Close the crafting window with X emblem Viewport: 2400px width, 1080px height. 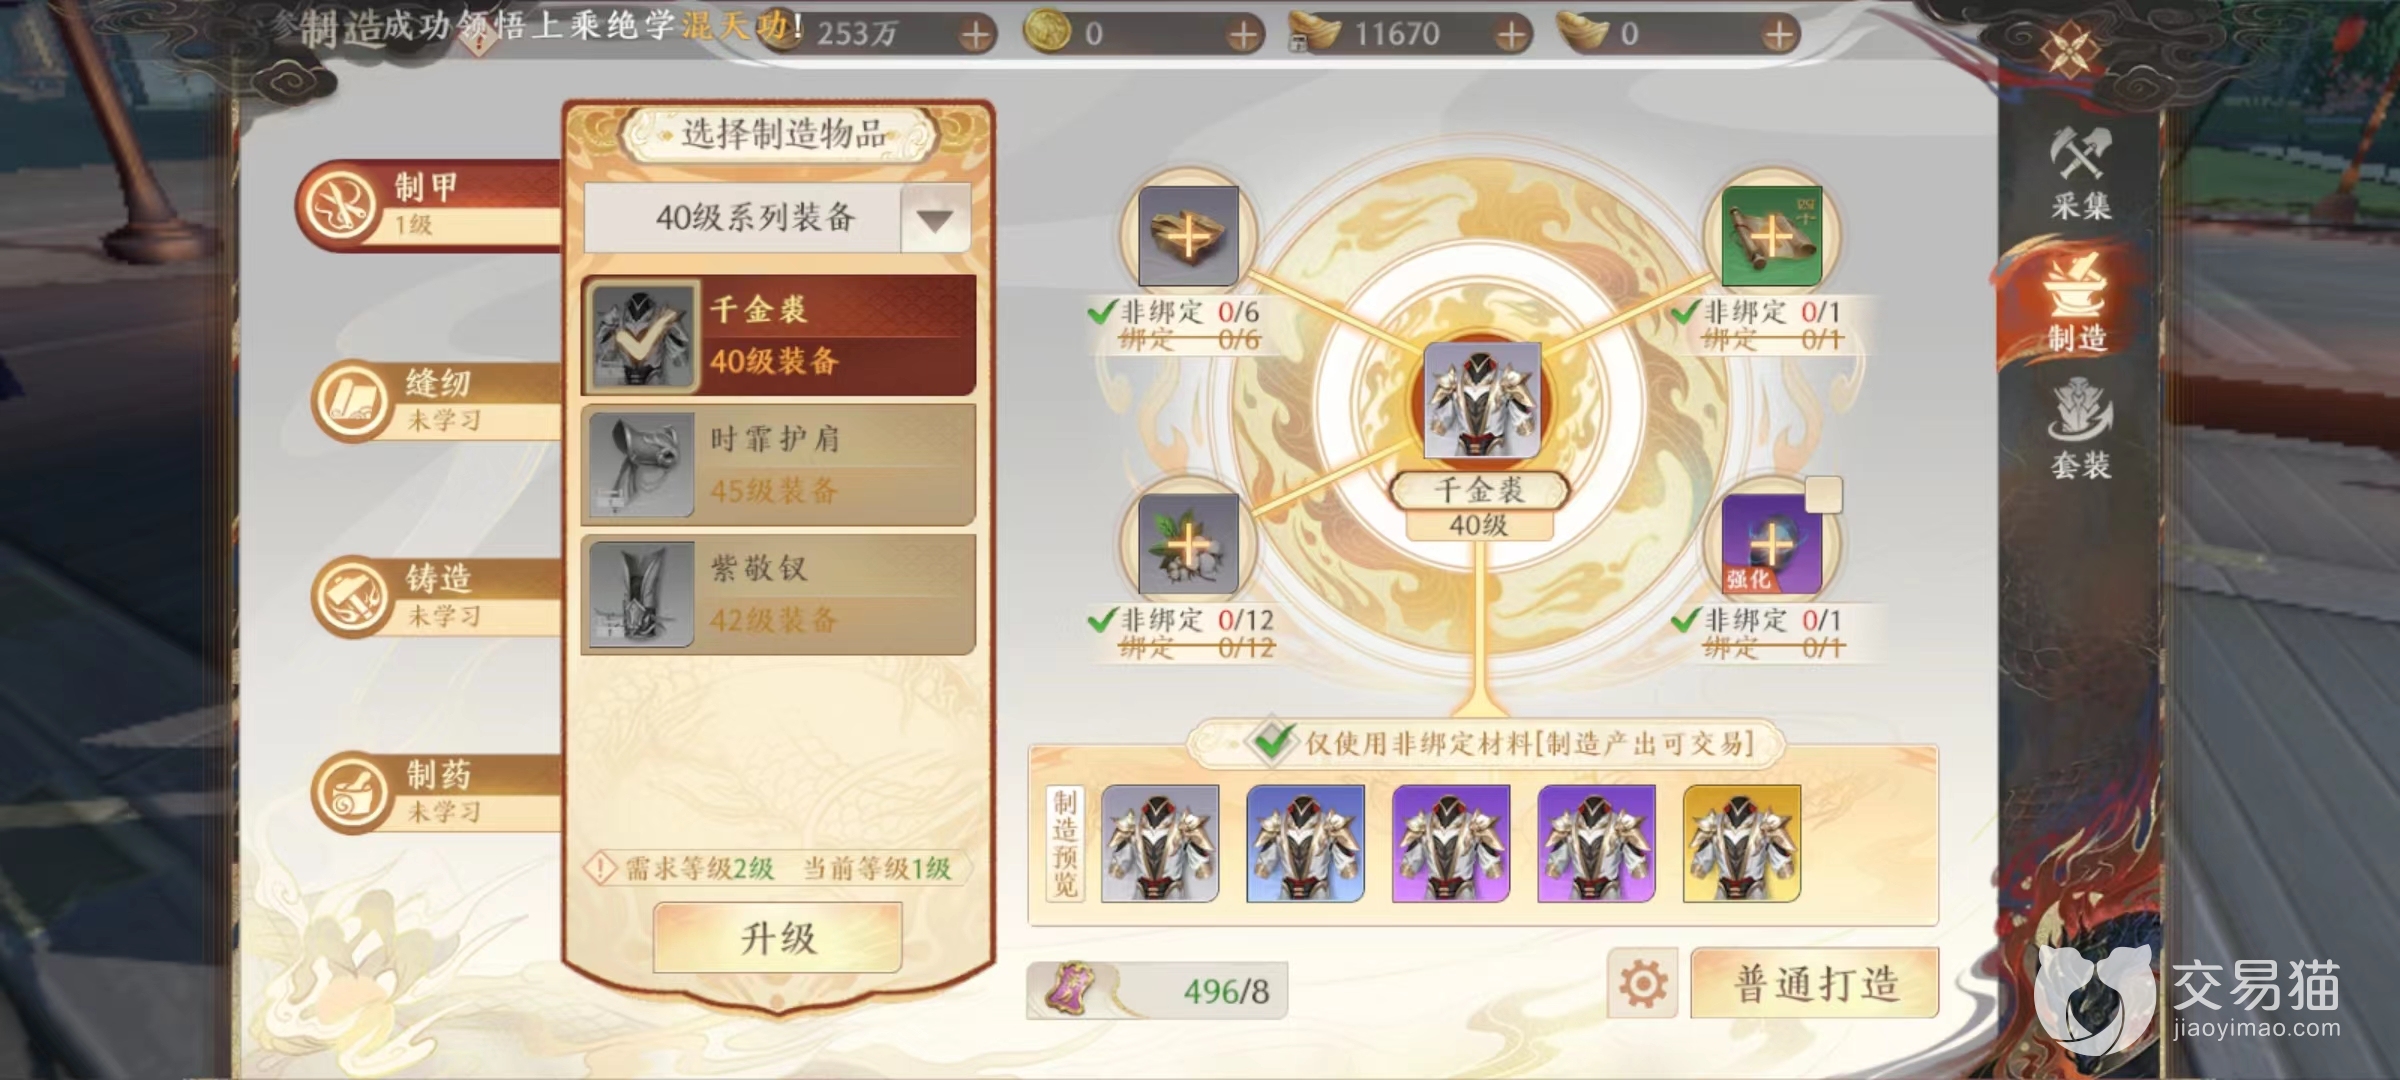(2070, 48)
